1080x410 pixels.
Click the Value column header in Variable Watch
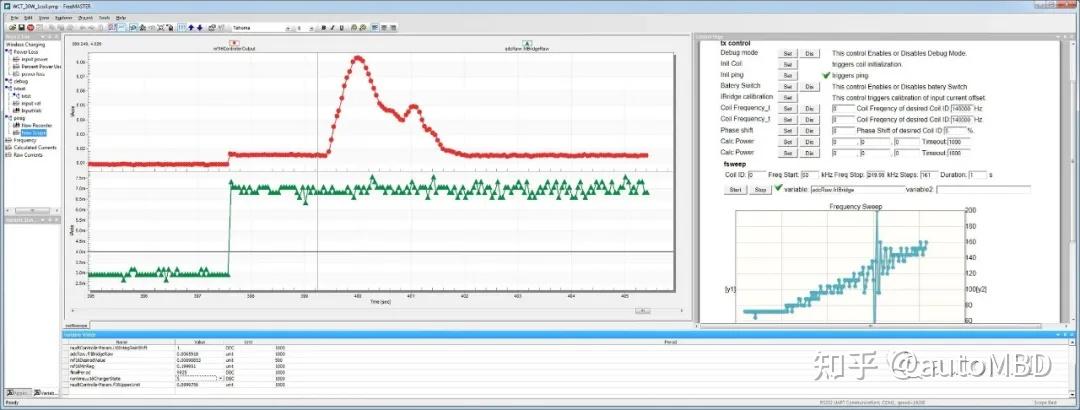click(200, 342)
